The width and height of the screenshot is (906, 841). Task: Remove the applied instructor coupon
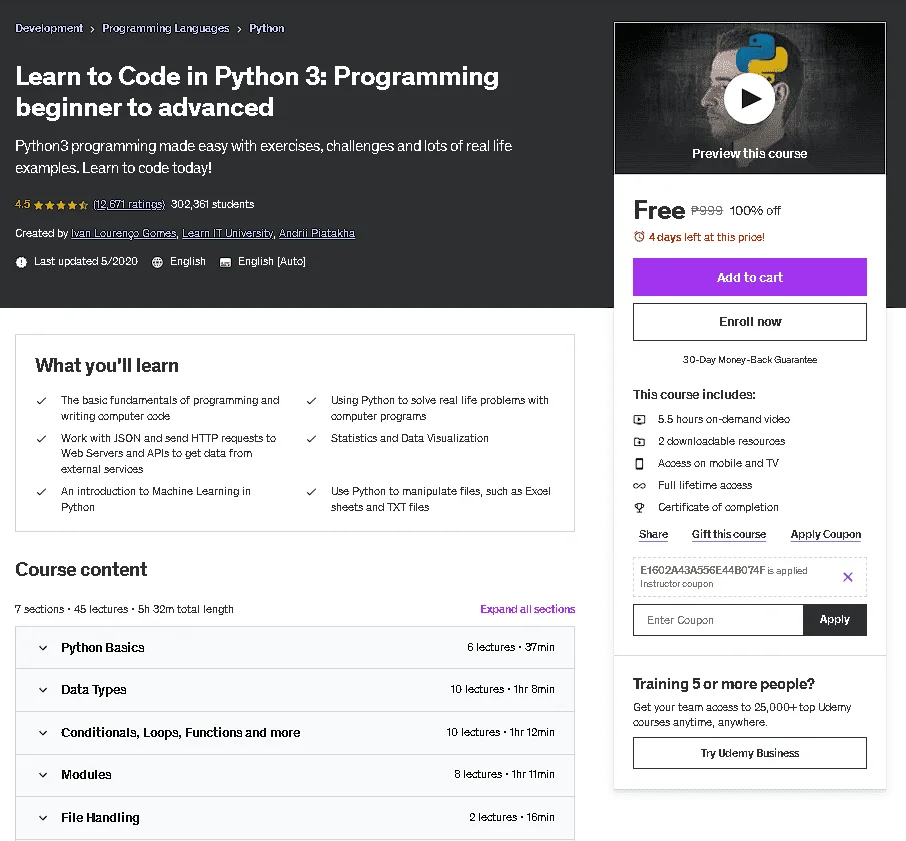(848, 577)
